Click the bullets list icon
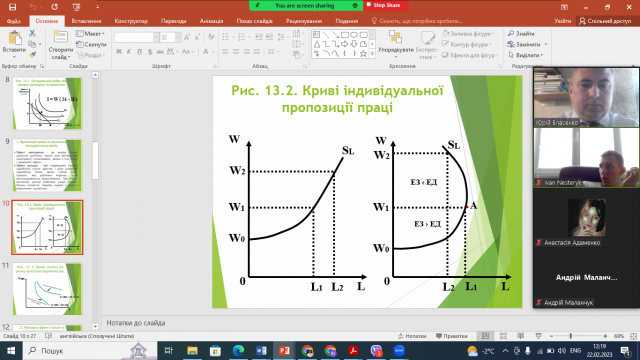 point(226,38)
